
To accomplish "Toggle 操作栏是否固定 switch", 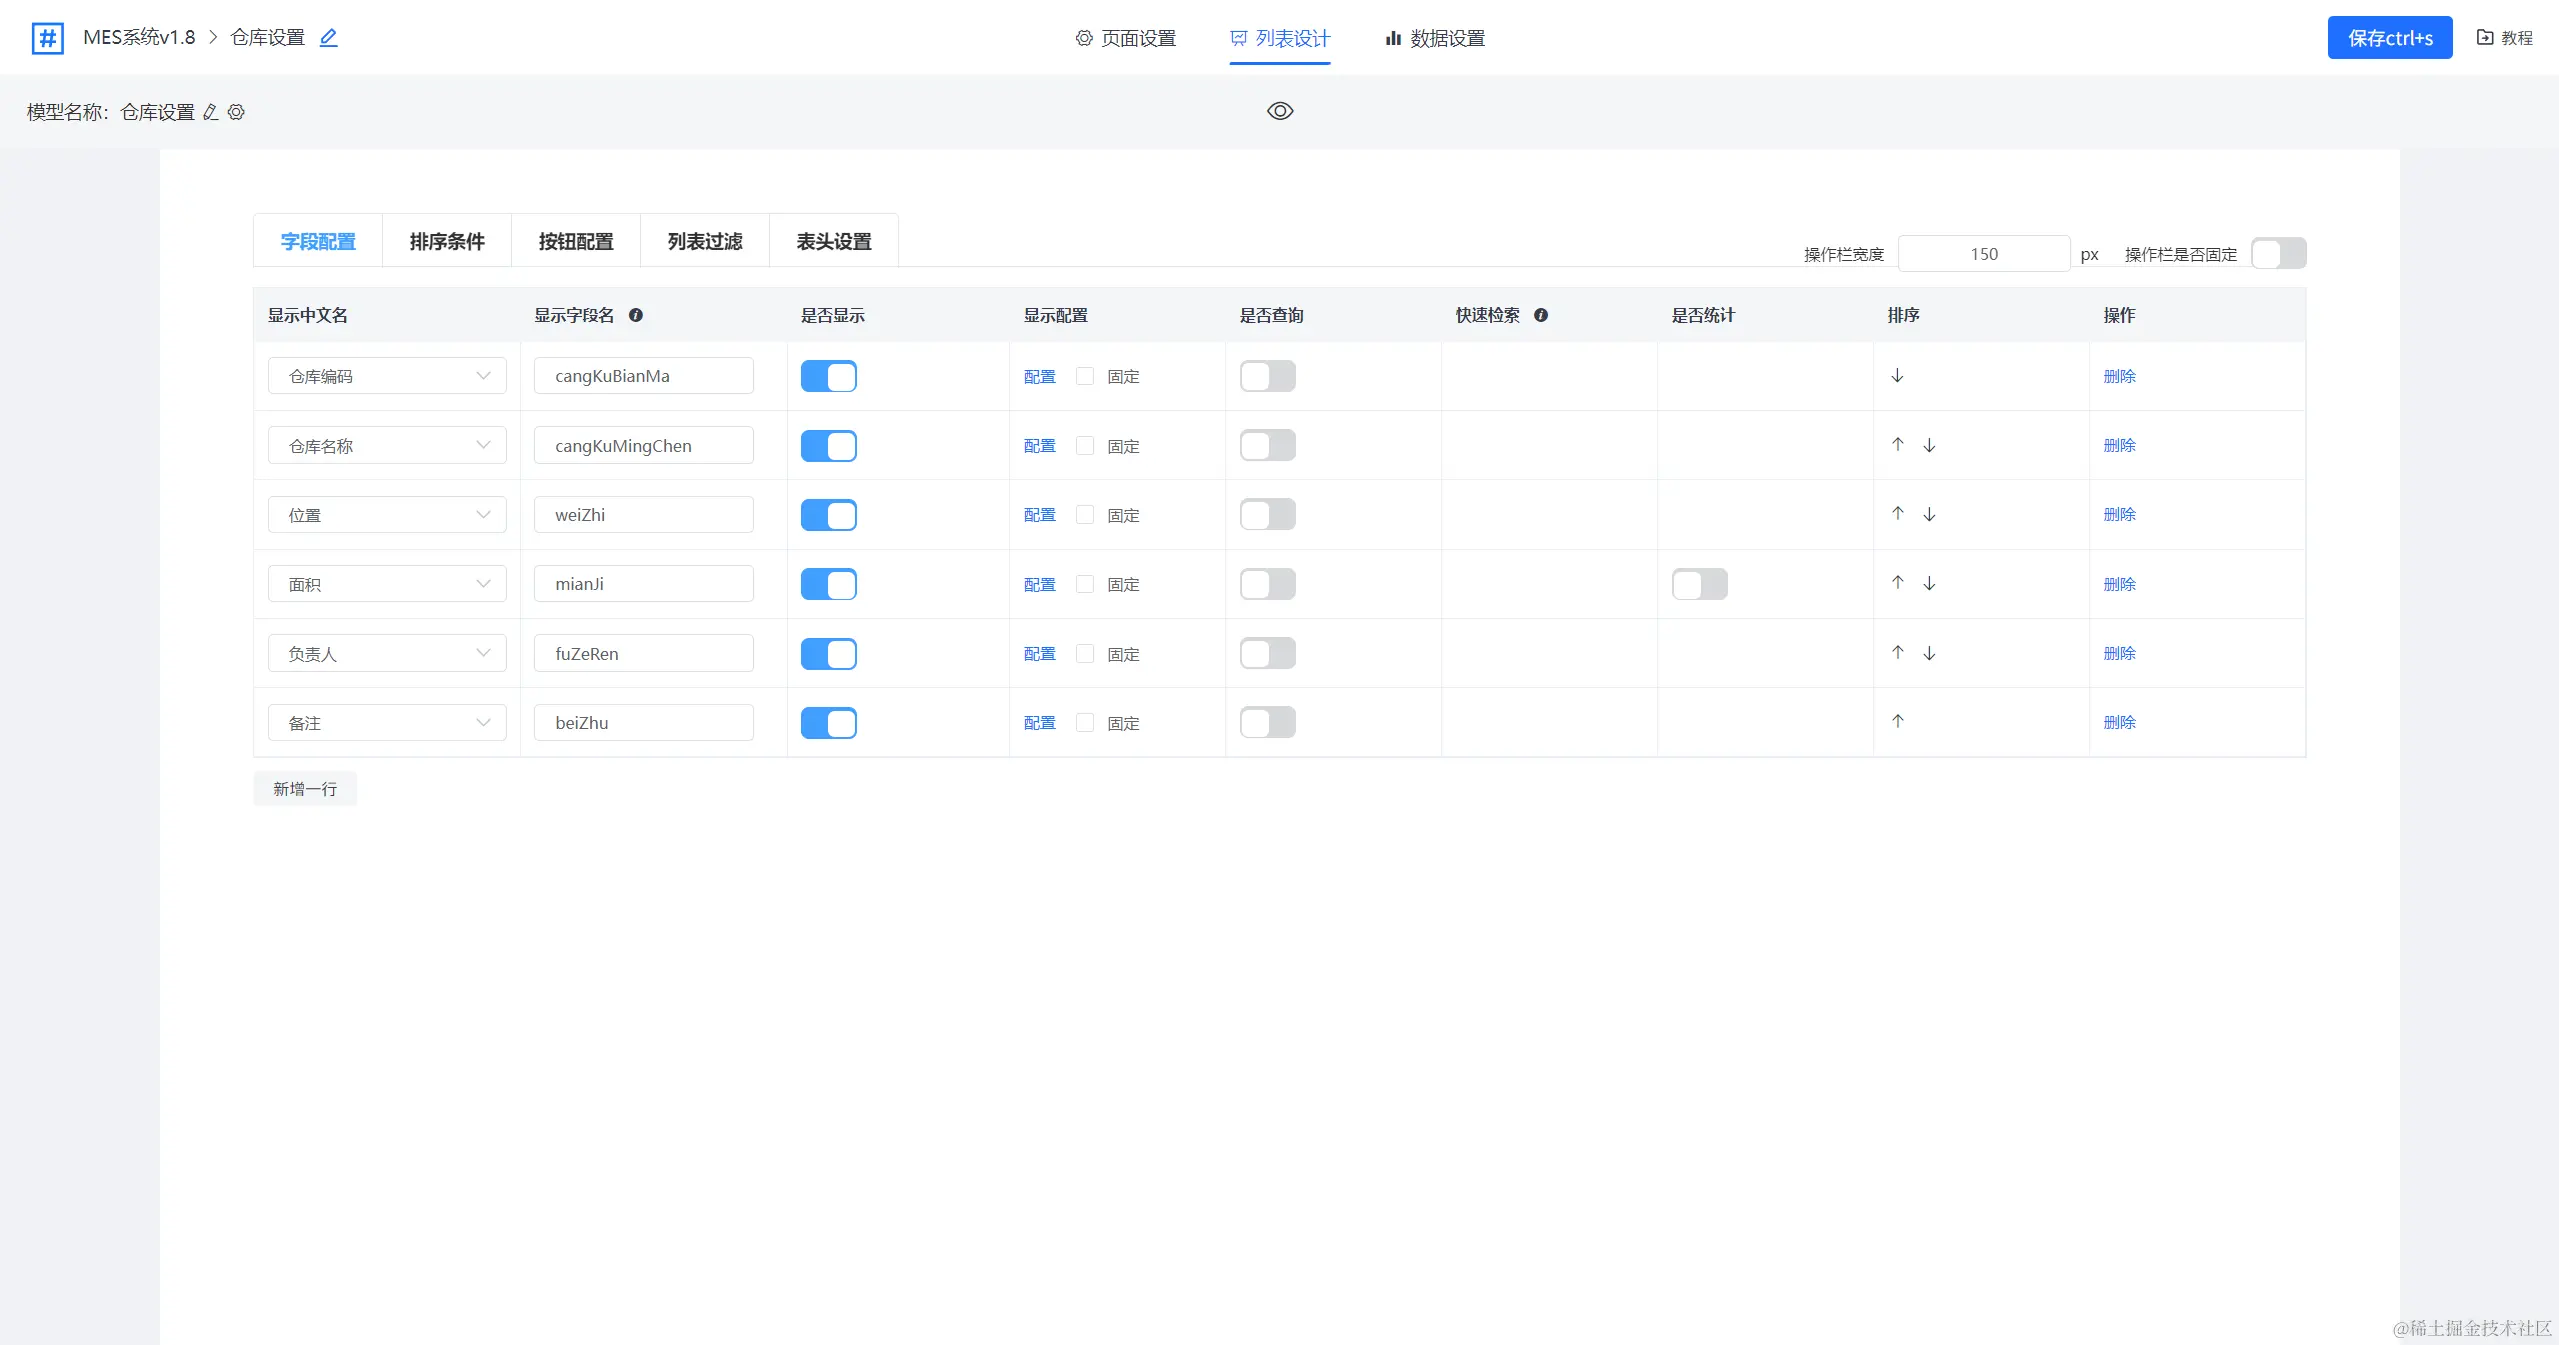I will [2278, 254].
